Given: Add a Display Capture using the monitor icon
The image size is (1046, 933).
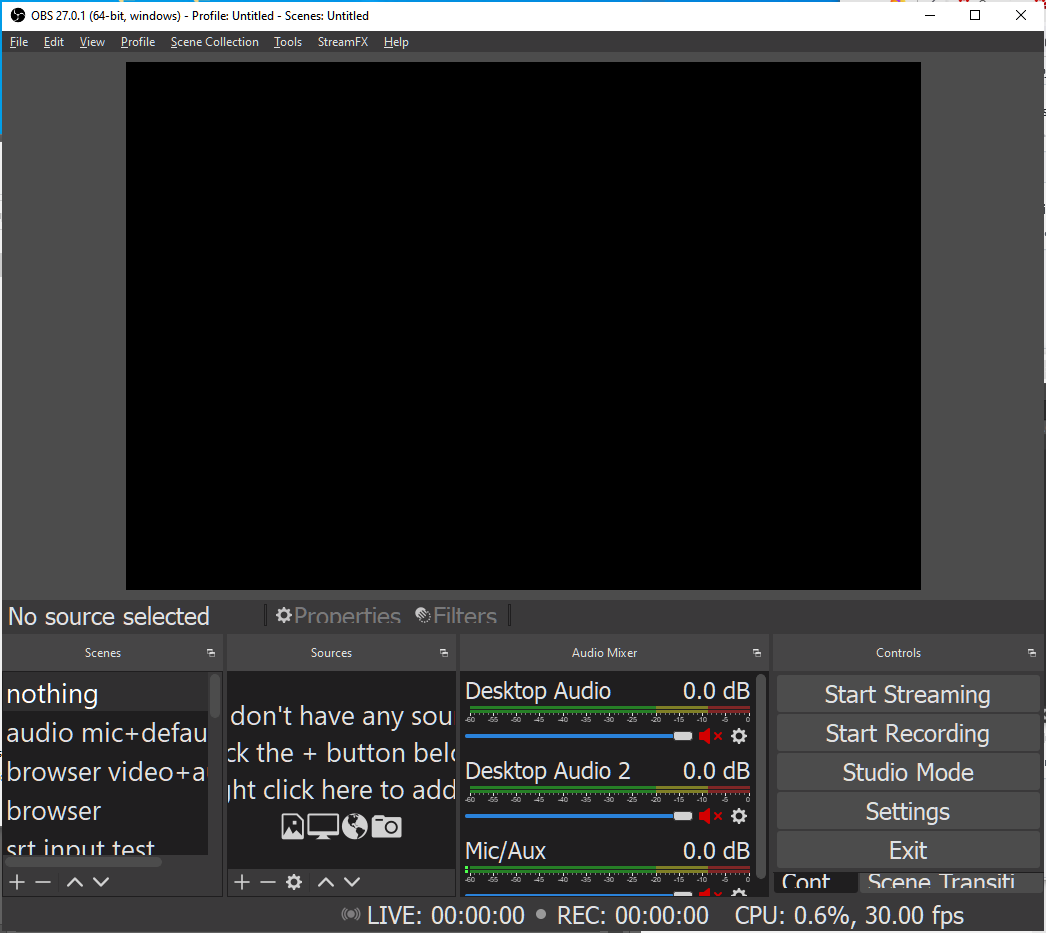Looking at the screenshot, I should [322, 826].
